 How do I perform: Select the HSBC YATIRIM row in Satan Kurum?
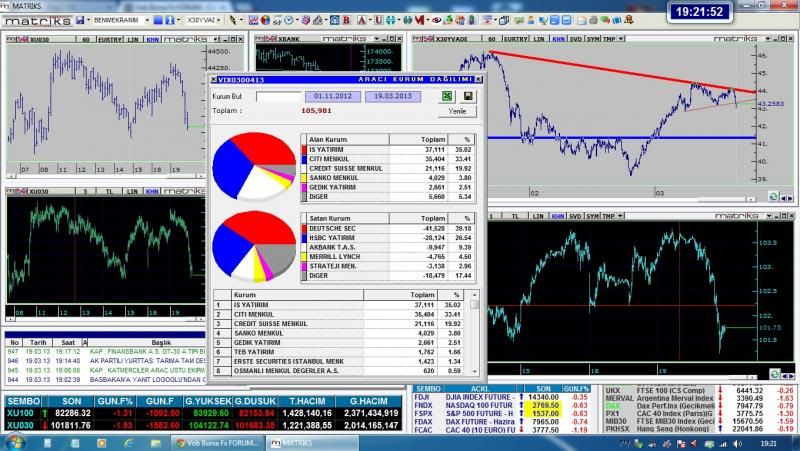click(x=388, y=238)
